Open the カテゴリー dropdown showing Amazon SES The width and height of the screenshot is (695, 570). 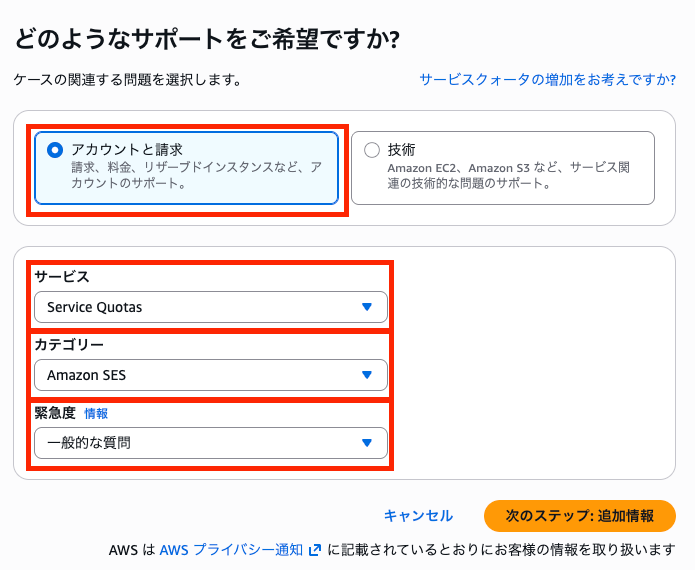coord(210,375)
